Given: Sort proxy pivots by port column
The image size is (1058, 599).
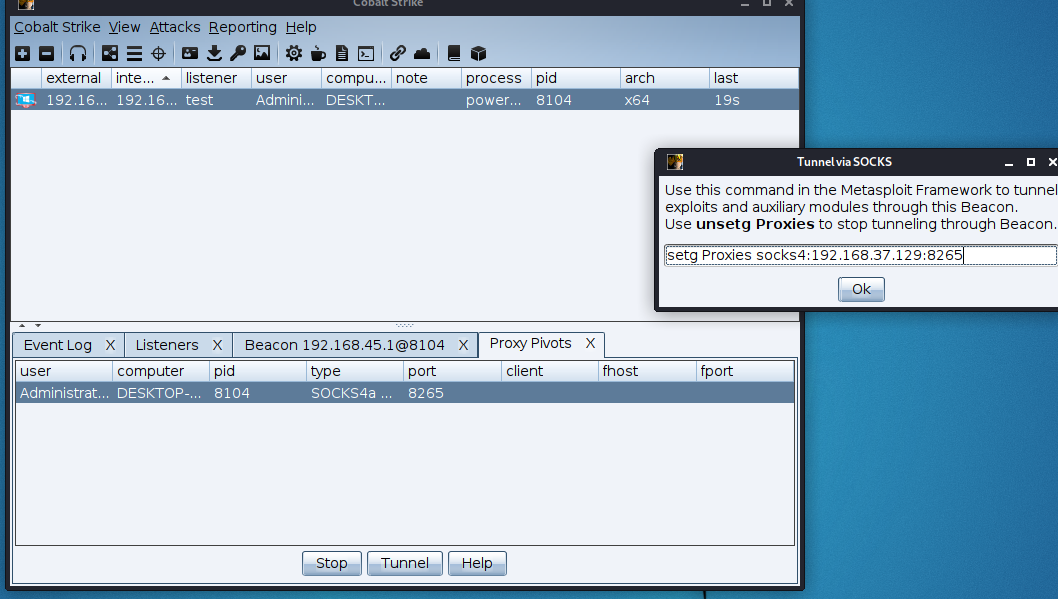Looking at the screenshot, I should pos(452,372).
